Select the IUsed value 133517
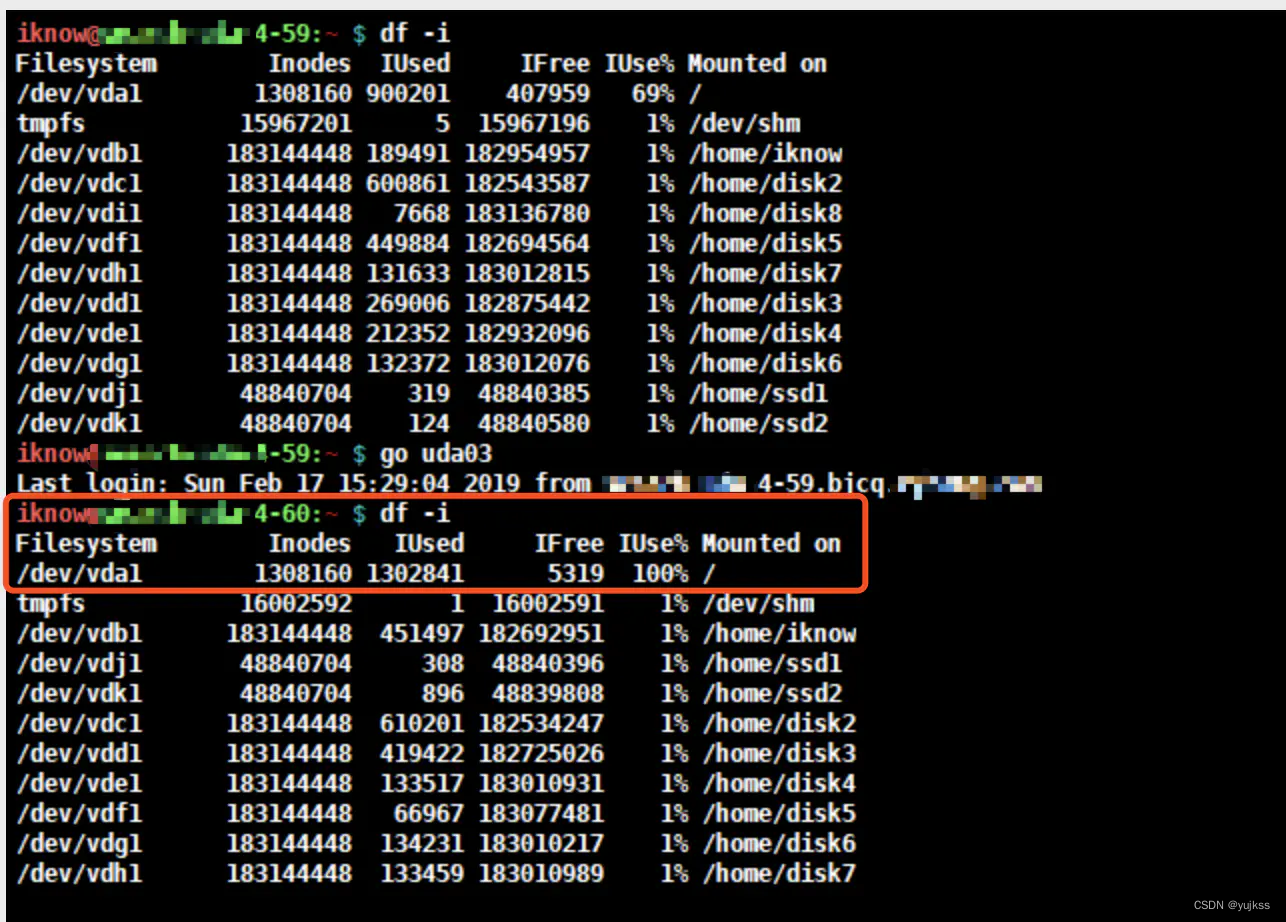Viewport: 1286px width, 922px height. (x=422, y=784)
